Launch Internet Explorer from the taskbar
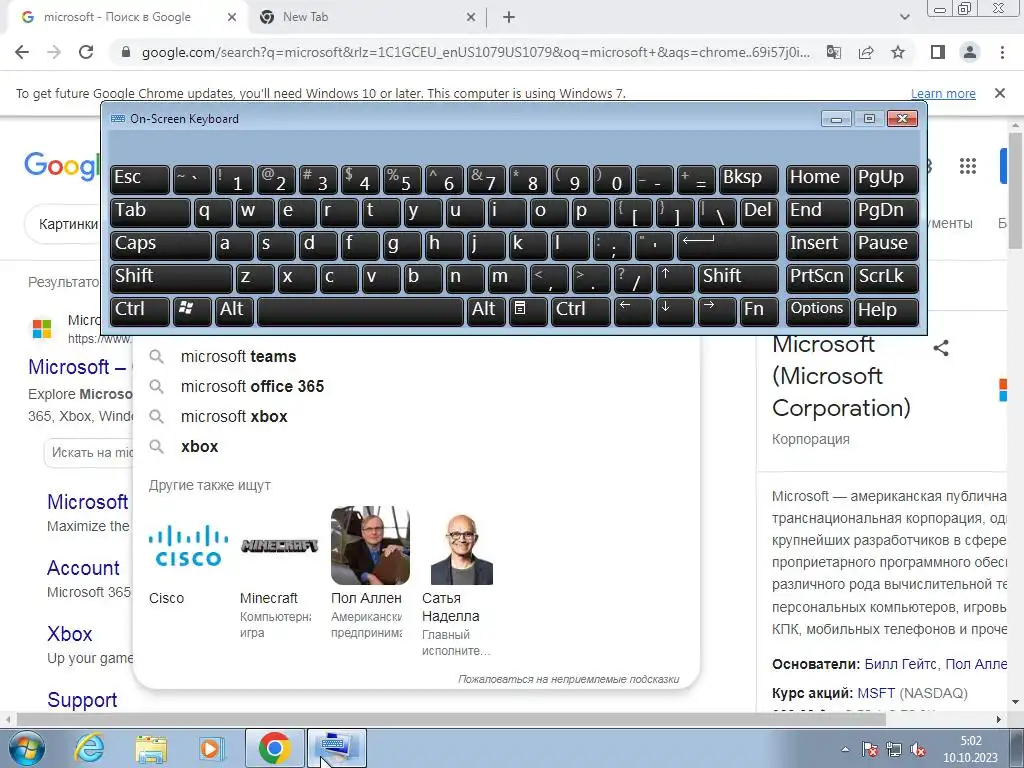The image size is (1024, 768). (x=89, y=748)
